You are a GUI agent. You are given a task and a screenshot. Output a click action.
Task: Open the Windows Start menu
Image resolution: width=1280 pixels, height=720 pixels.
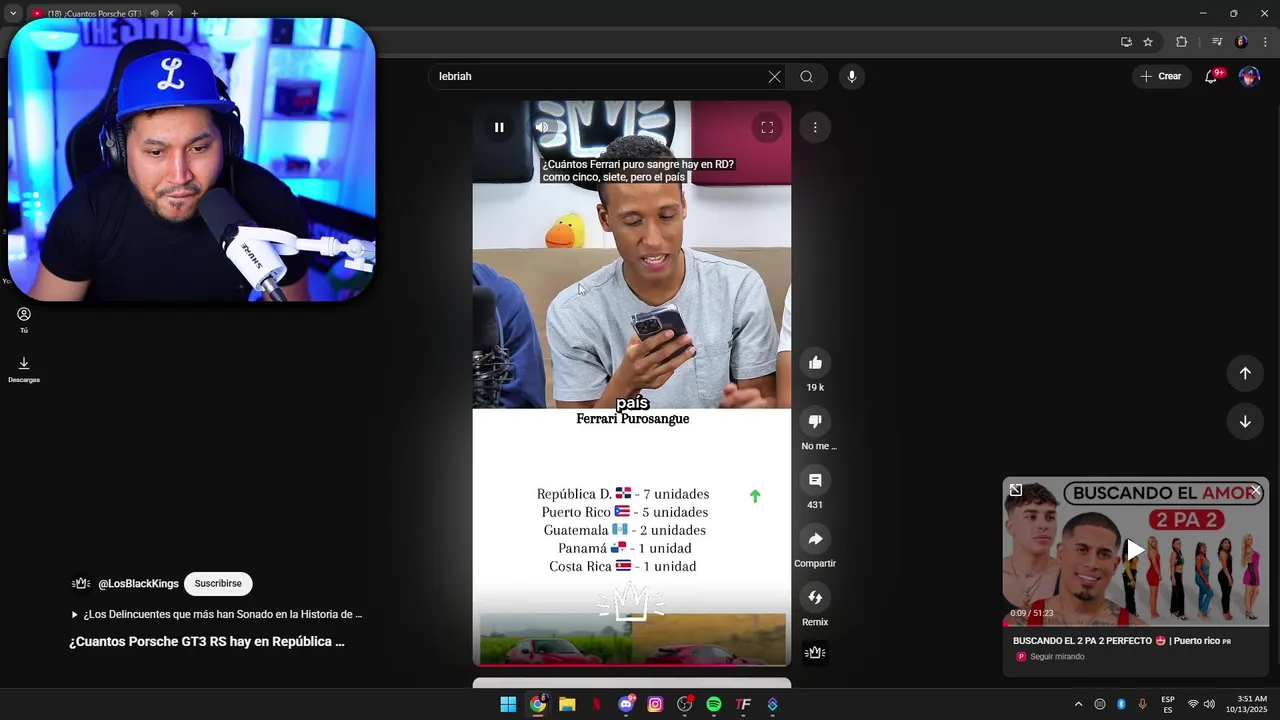[x=508, y=704]
